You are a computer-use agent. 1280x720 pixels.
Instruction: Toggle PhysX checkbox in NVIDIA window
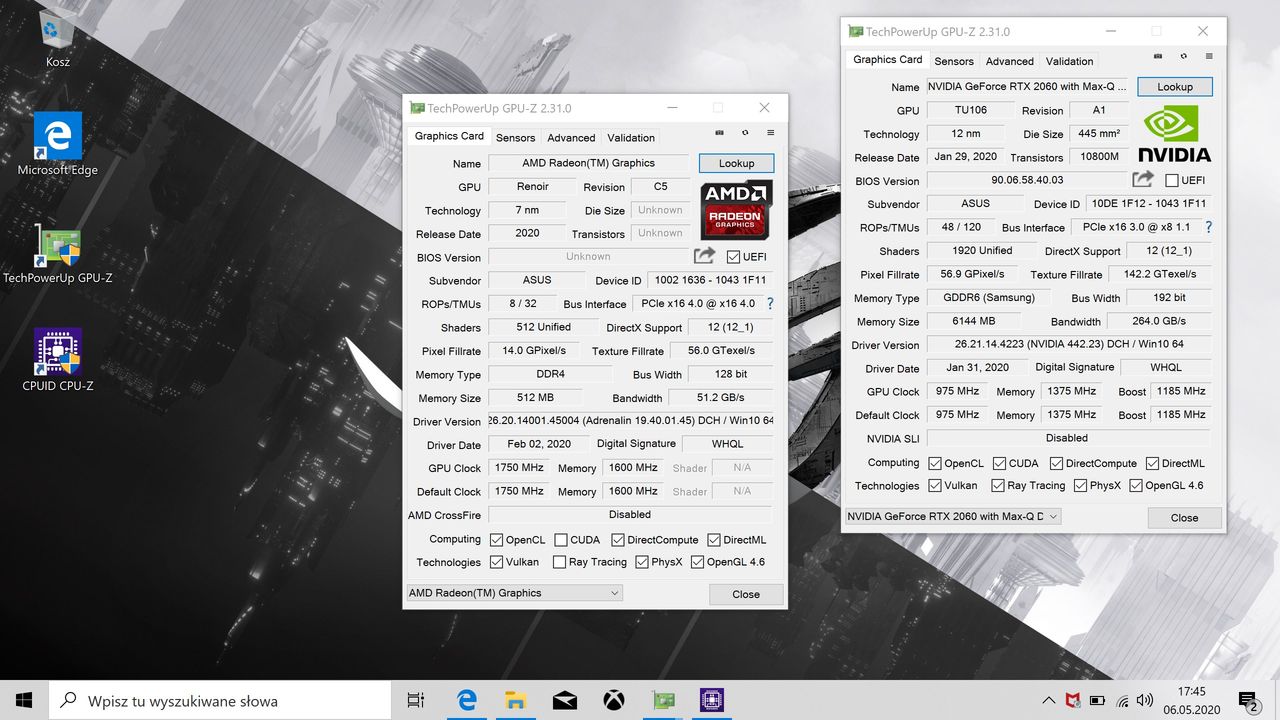click(1081, 485)
